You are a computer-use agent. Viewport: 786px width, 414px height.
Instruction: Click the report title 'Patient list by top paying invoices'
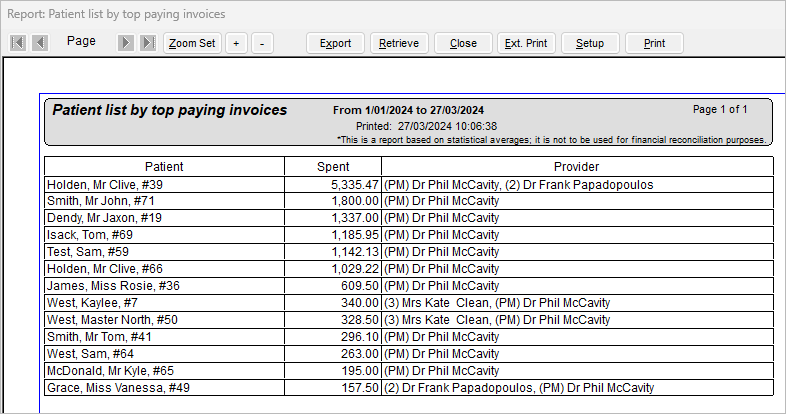tap(170, 110)
